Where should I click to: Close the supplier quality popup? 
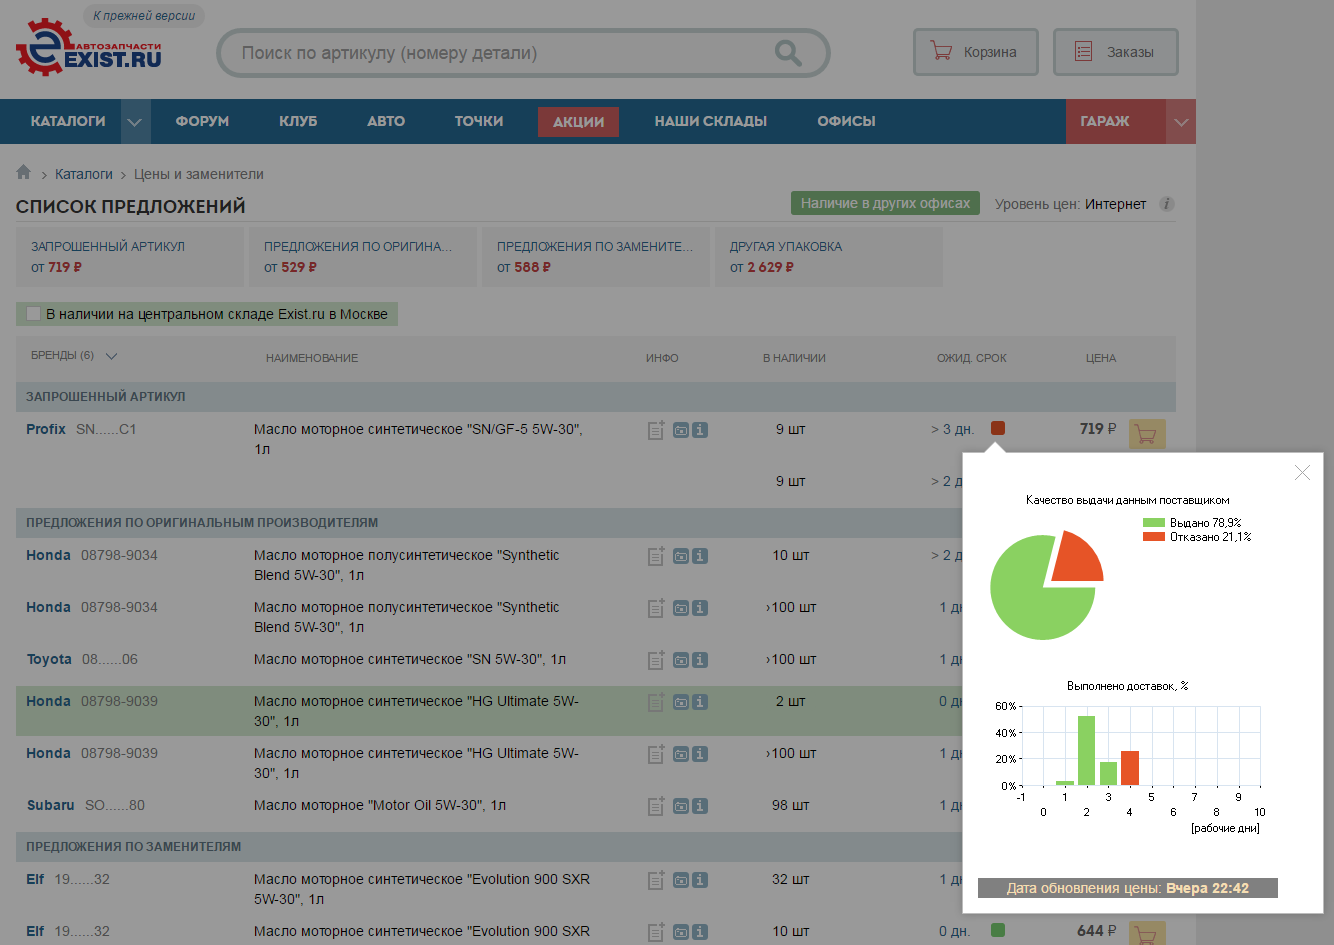1302,472
